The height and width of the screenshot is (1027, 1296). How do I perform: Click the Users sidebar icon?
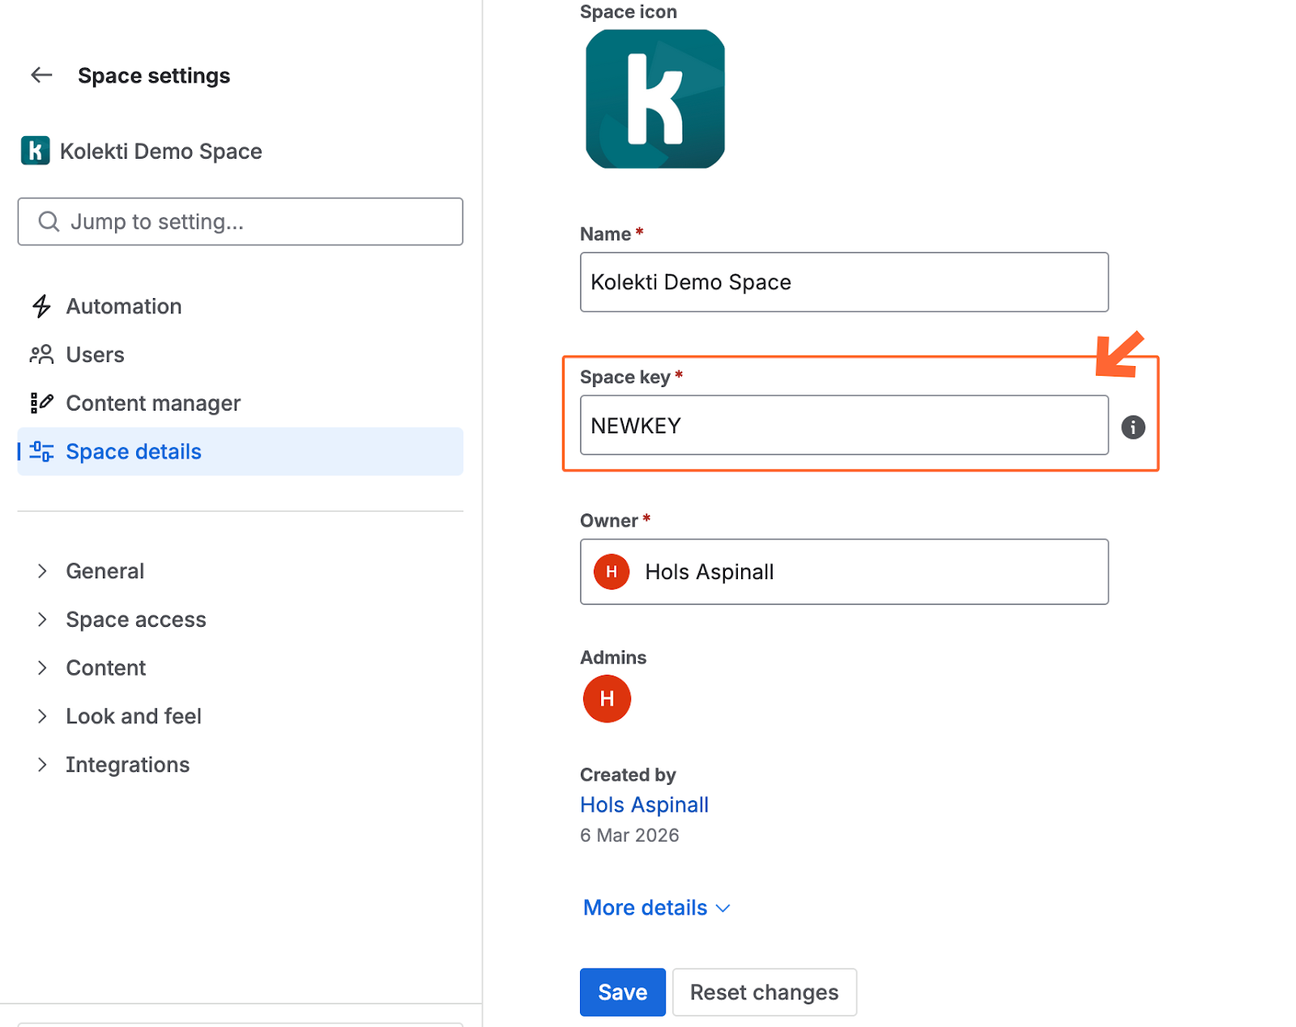[x=39, y=354]
